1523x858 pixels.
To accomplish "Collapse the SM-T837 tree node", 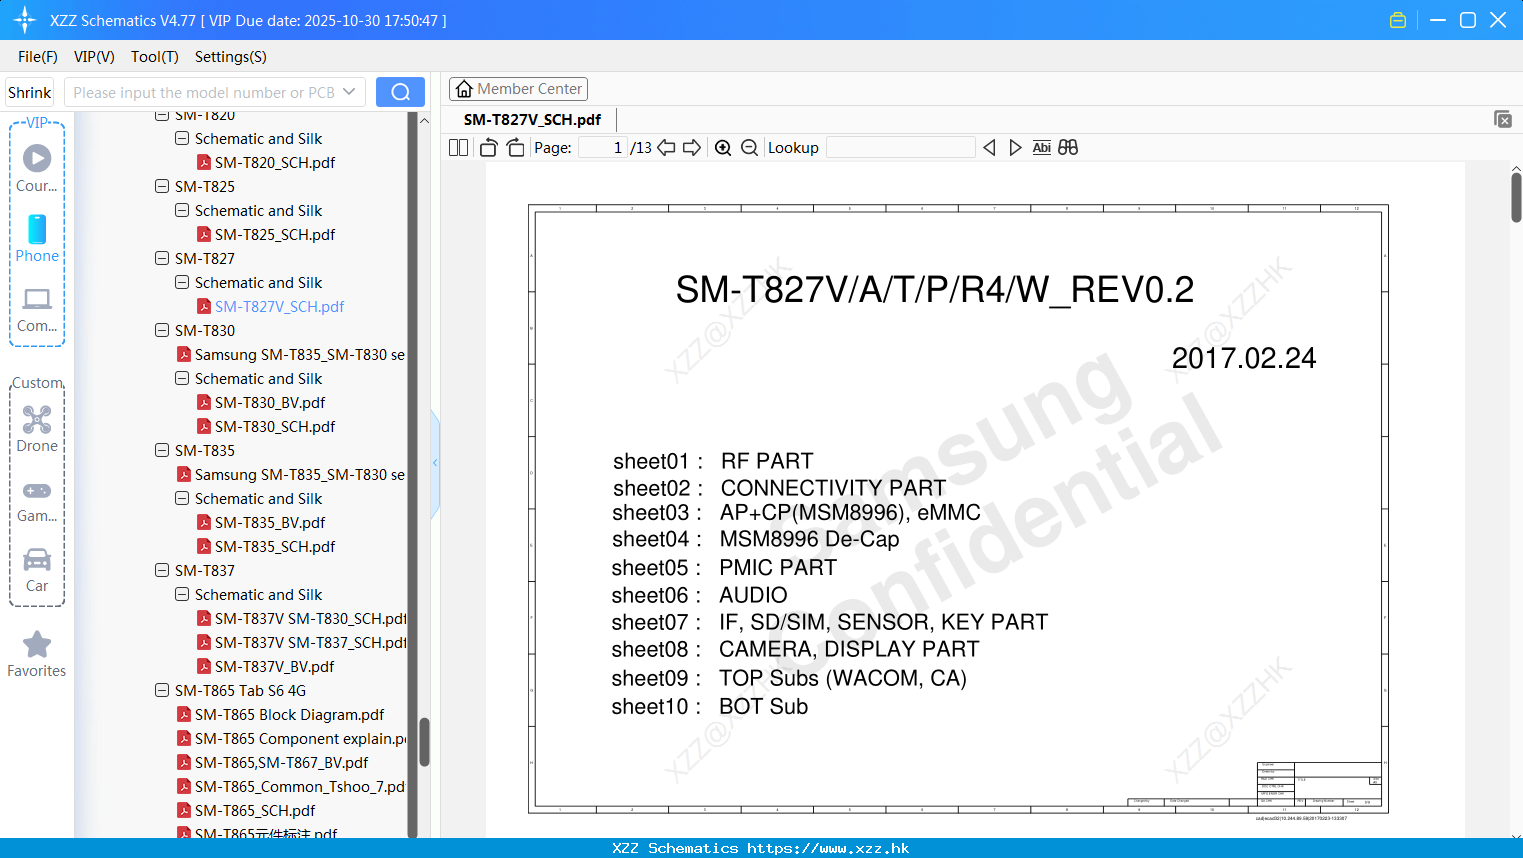I will 162,570.
